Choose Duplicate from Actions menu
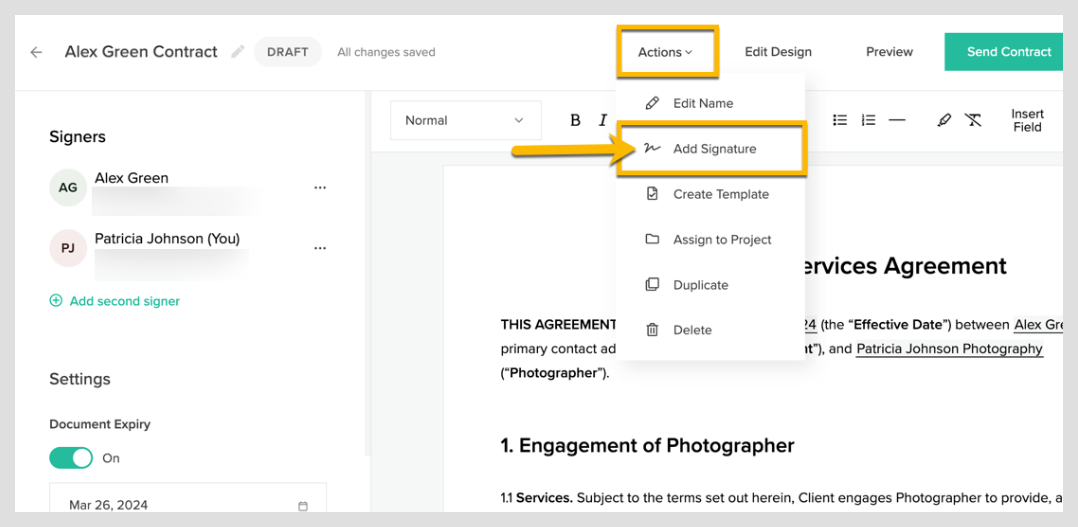Image resolution: width=1078 pixels, height=527 pixels. 710,285
